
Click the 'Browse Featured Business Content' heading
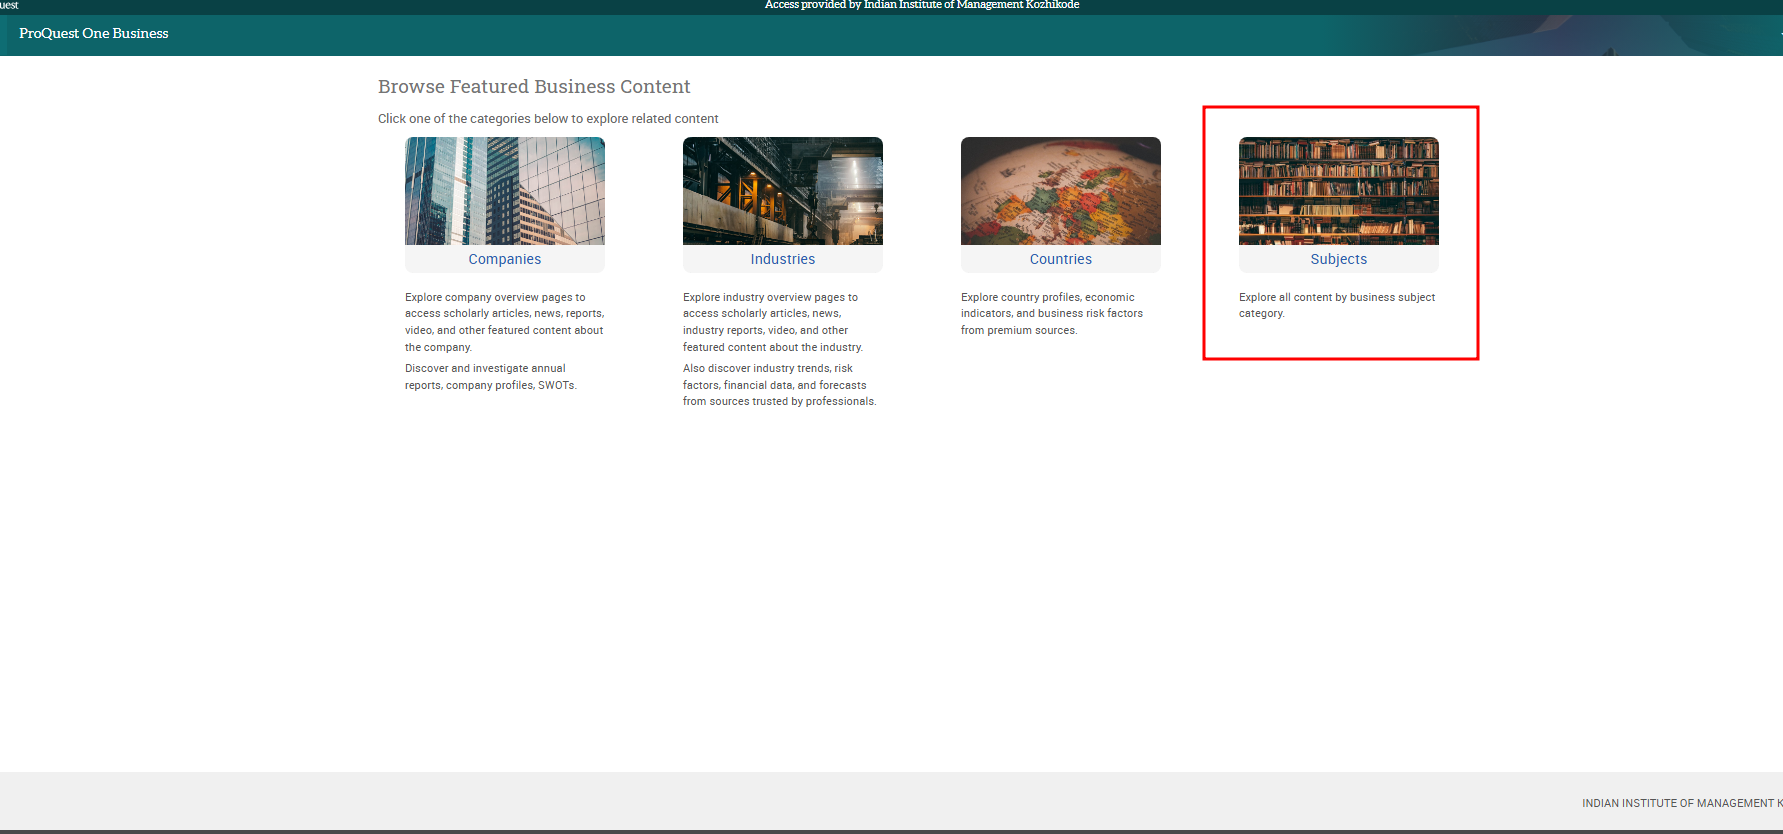coord(534,87)
